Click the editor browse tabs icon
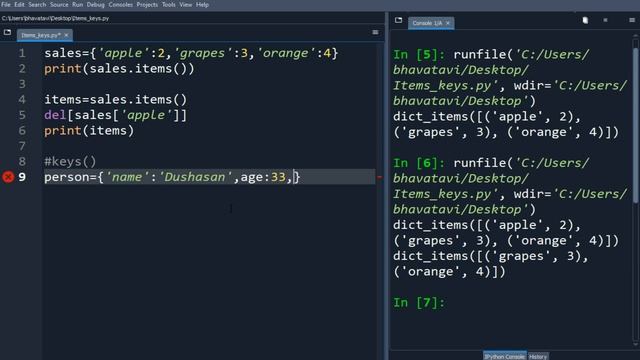 [x=7, y=32]
